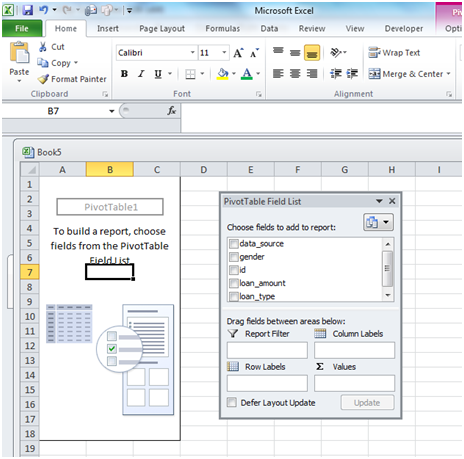Expand Merge & Center dropdown arrow
The height and width of the screenshot is (459, 464).
[x=448, y=74]
